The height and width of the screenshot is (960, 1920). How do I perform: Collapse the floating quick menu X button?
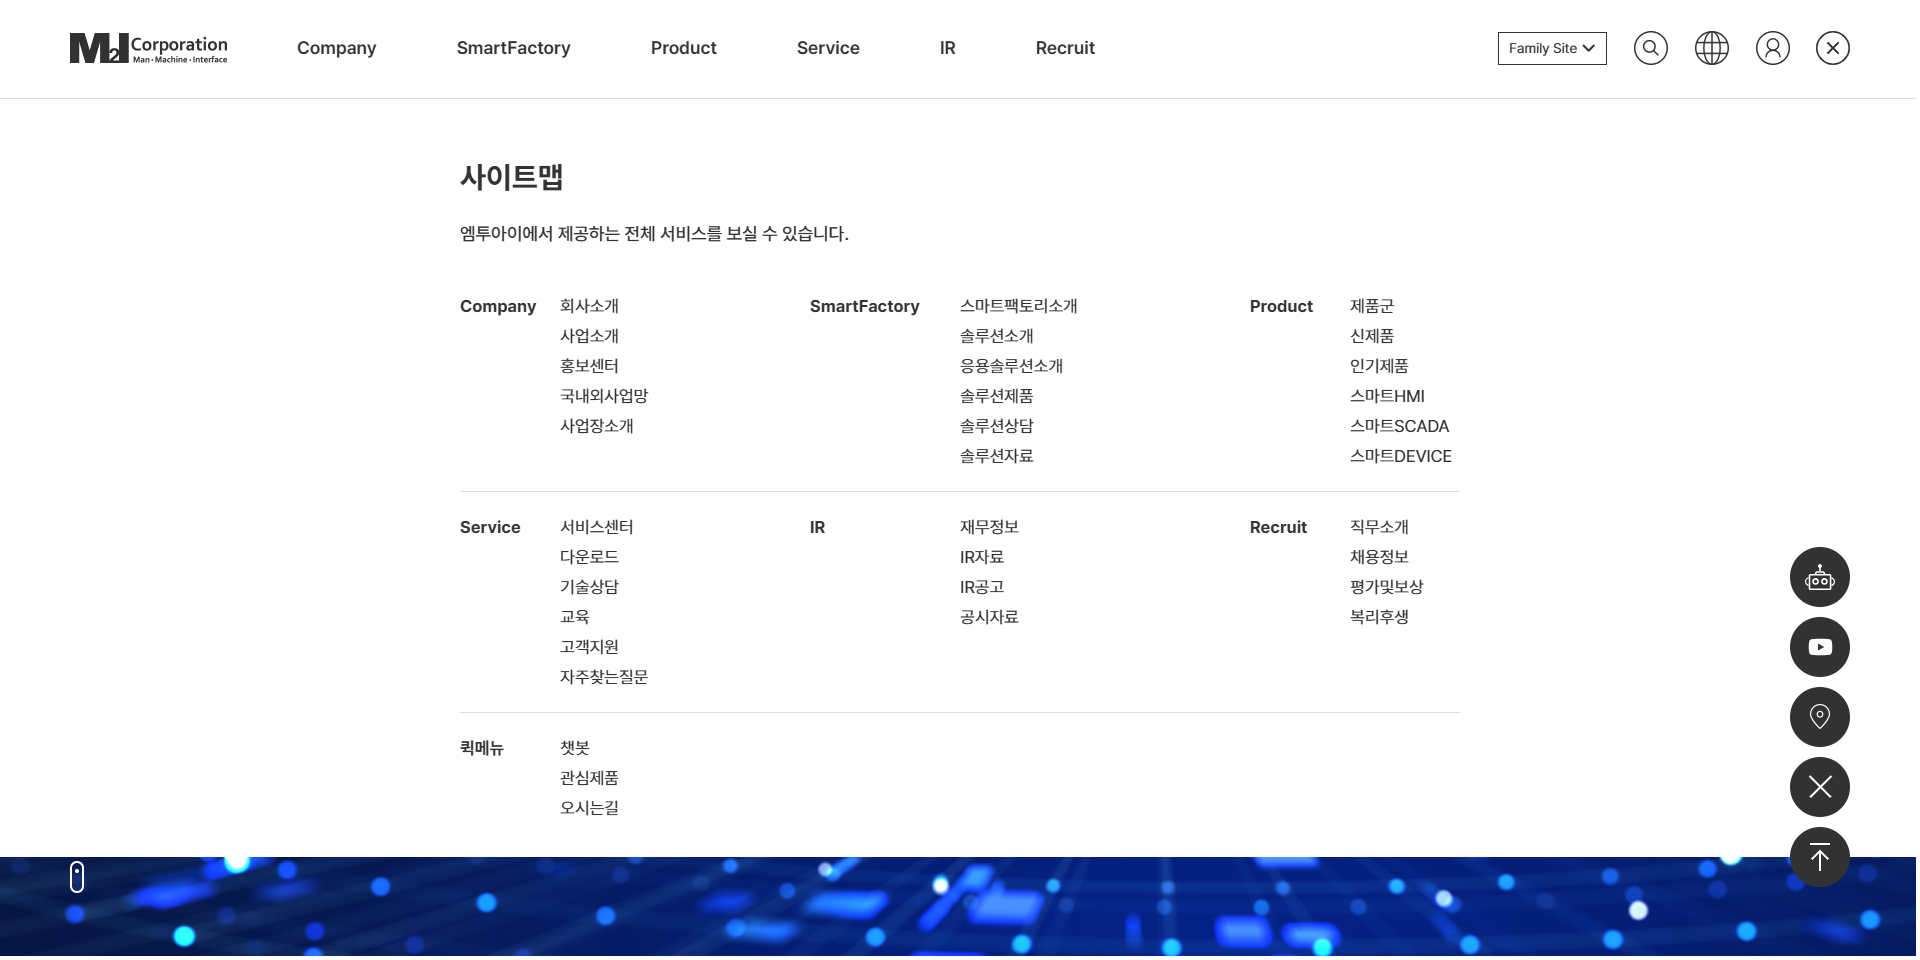pos(1819,787)
